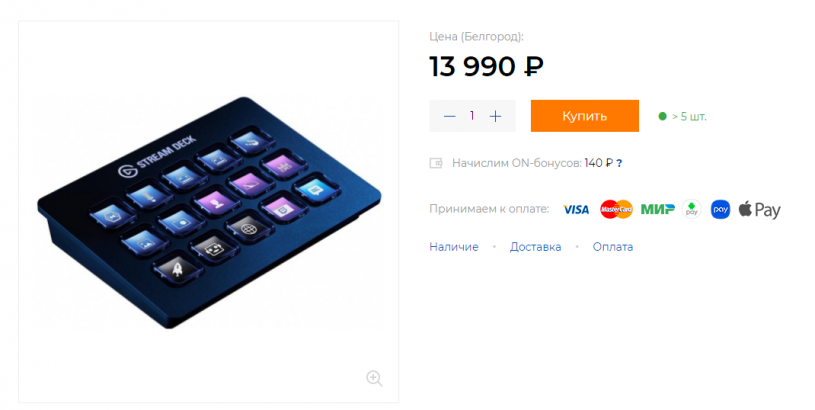
Task: Click the Apple Pay logo
Action: pyautogui.click(x=759, y=209)
